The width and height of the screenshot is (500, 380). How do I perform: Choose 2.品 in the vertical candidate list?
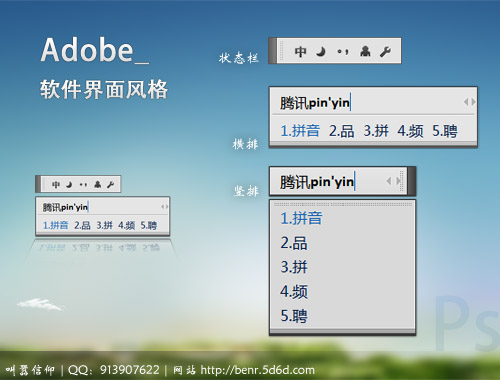(x=294, y=243)
